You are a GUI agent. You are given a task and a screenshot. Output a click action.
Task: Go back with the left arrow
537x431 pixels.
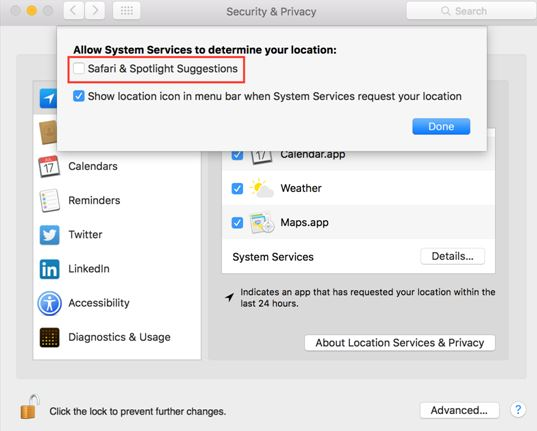[74, 11]
